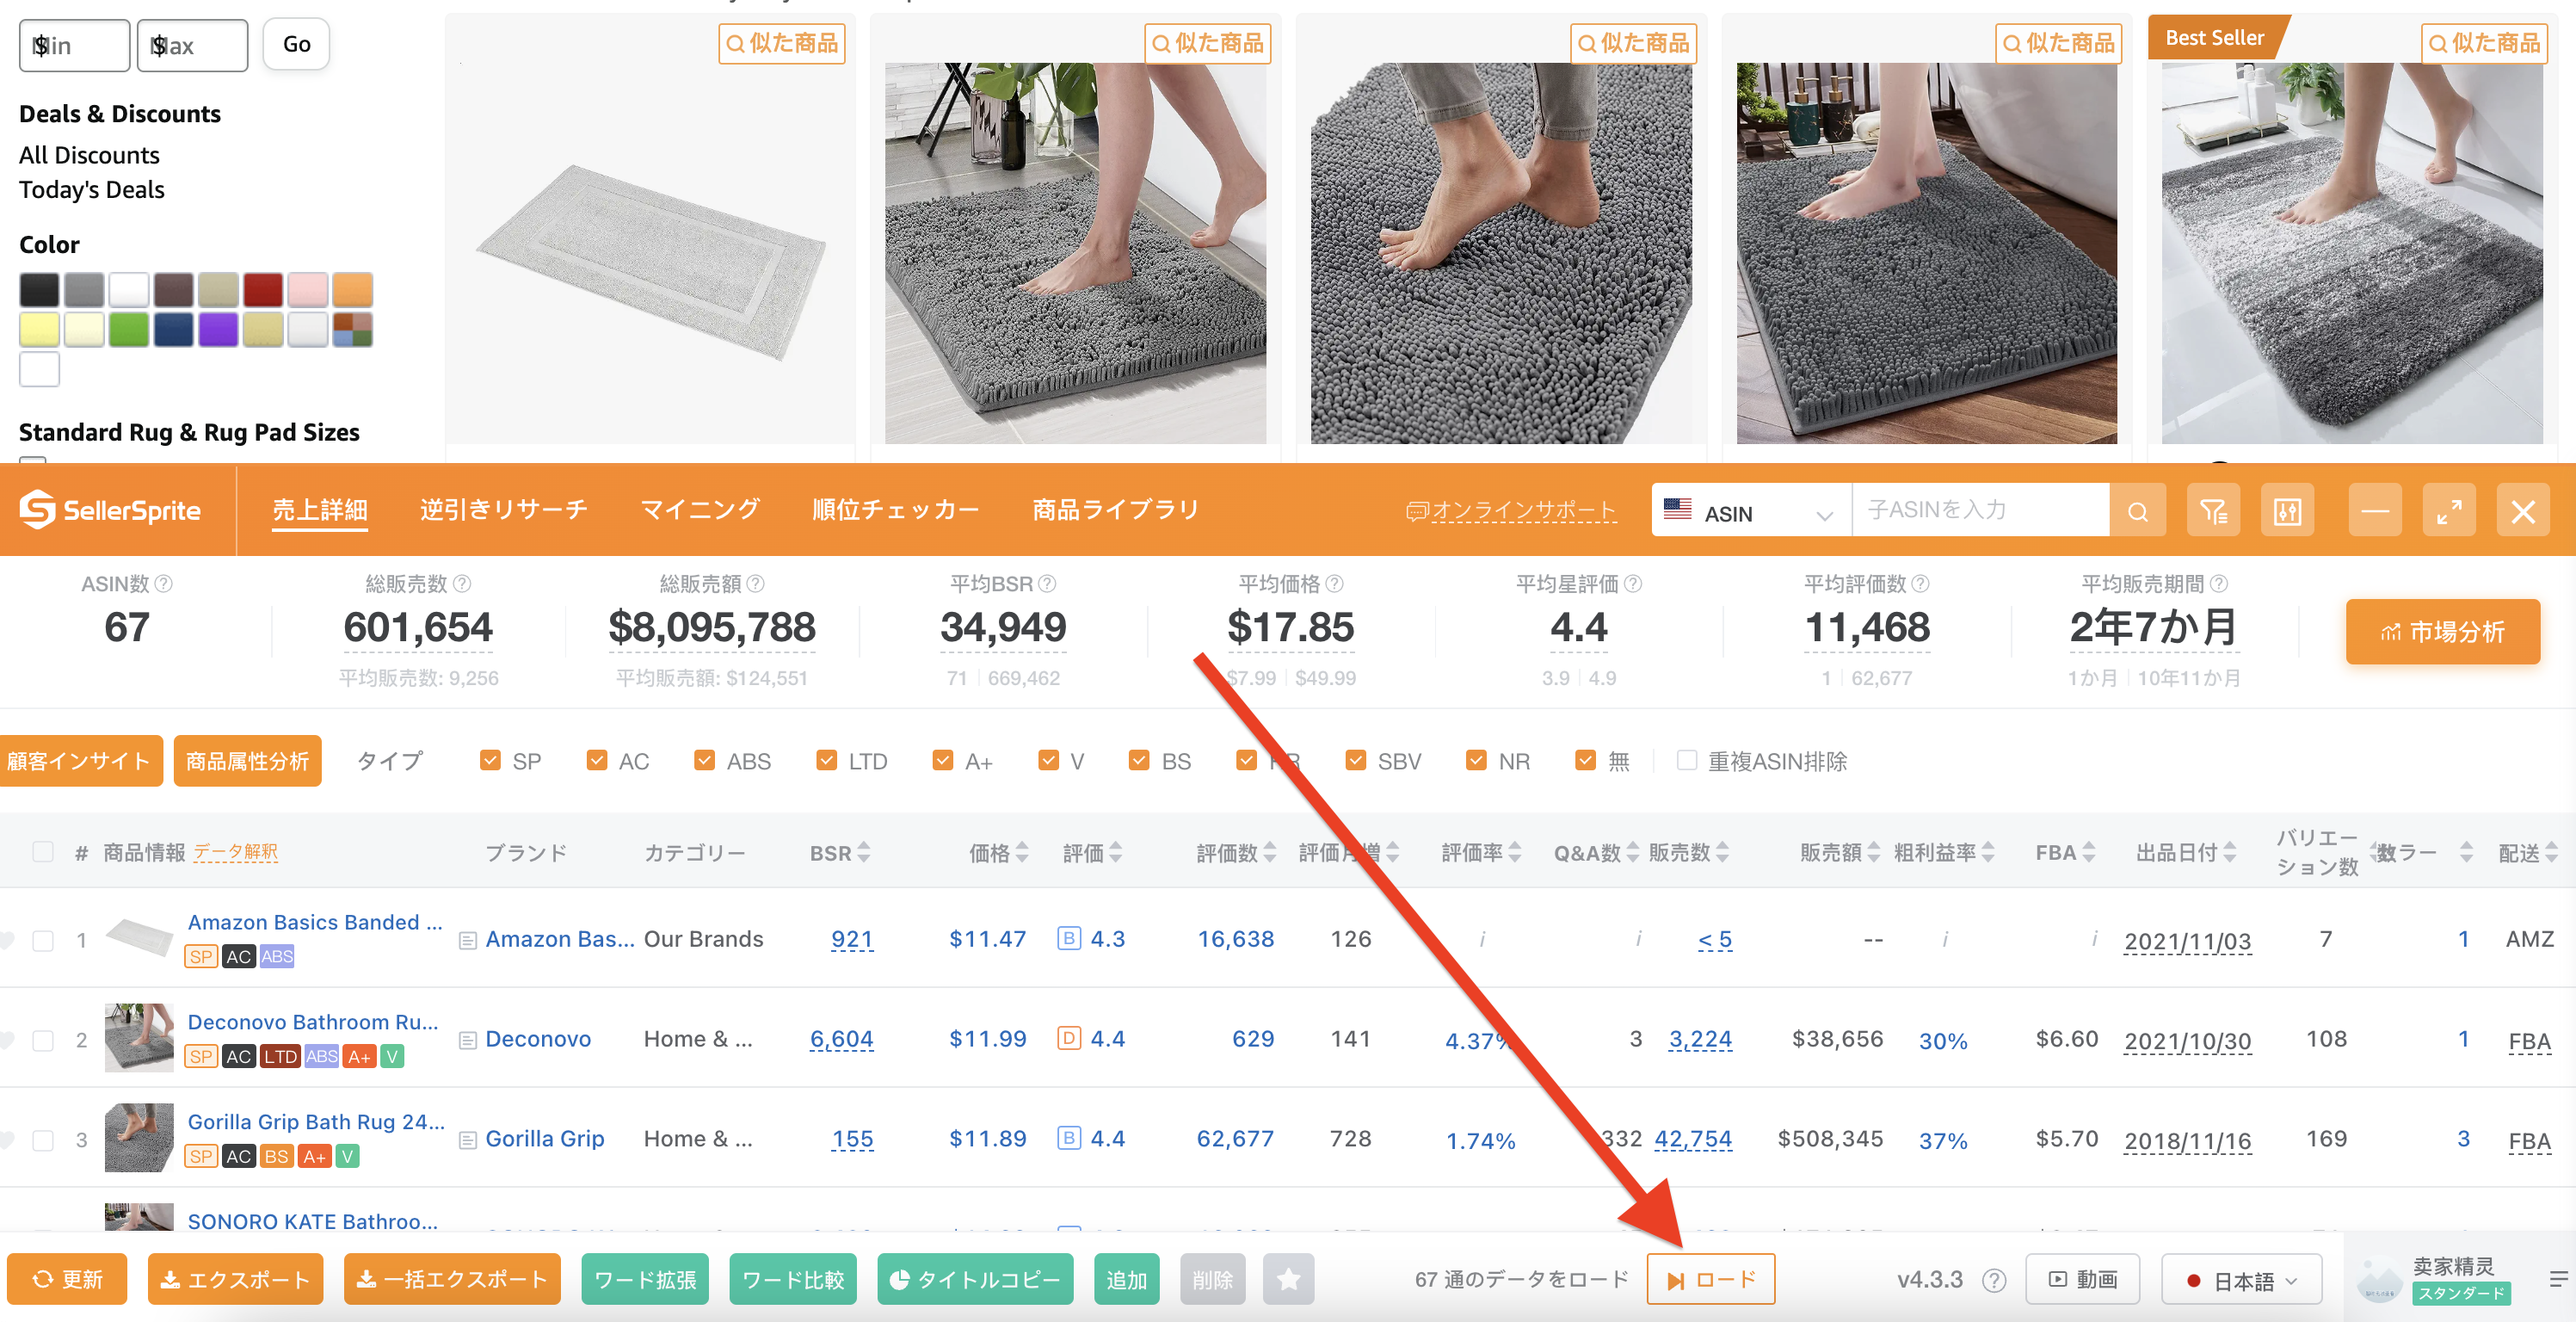Click the ASIN search magnifier icon
This screenshot has height=1322, width=2576.
coord(2137,512)
